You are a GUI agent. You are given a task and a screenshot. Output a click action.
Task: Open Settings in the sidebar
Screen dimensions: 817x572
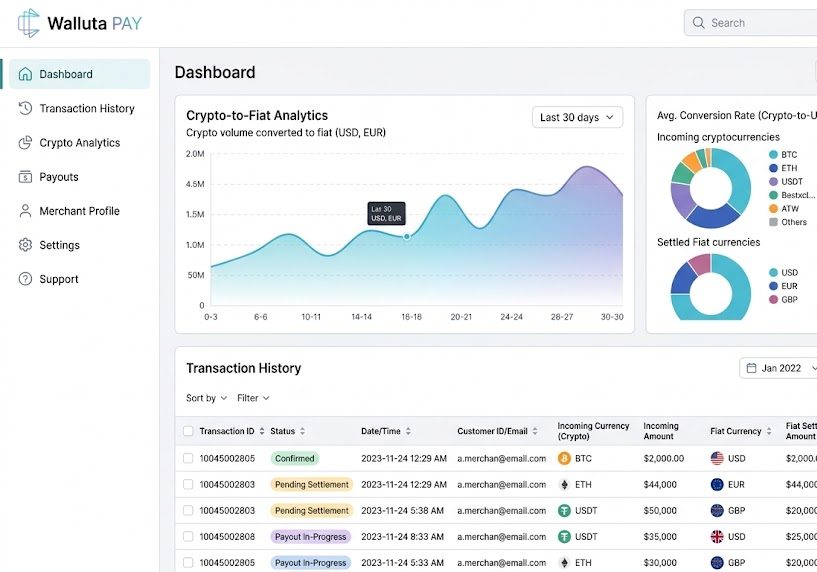tap(80, 245)
